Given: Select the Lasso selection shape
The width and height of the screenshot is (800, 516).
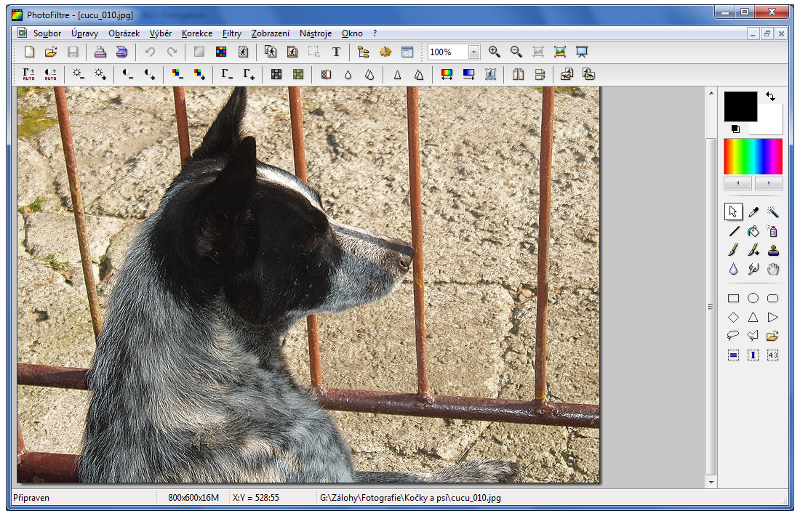Looking at the screenshot, I should pyautogui.click(x=734, y=336).
